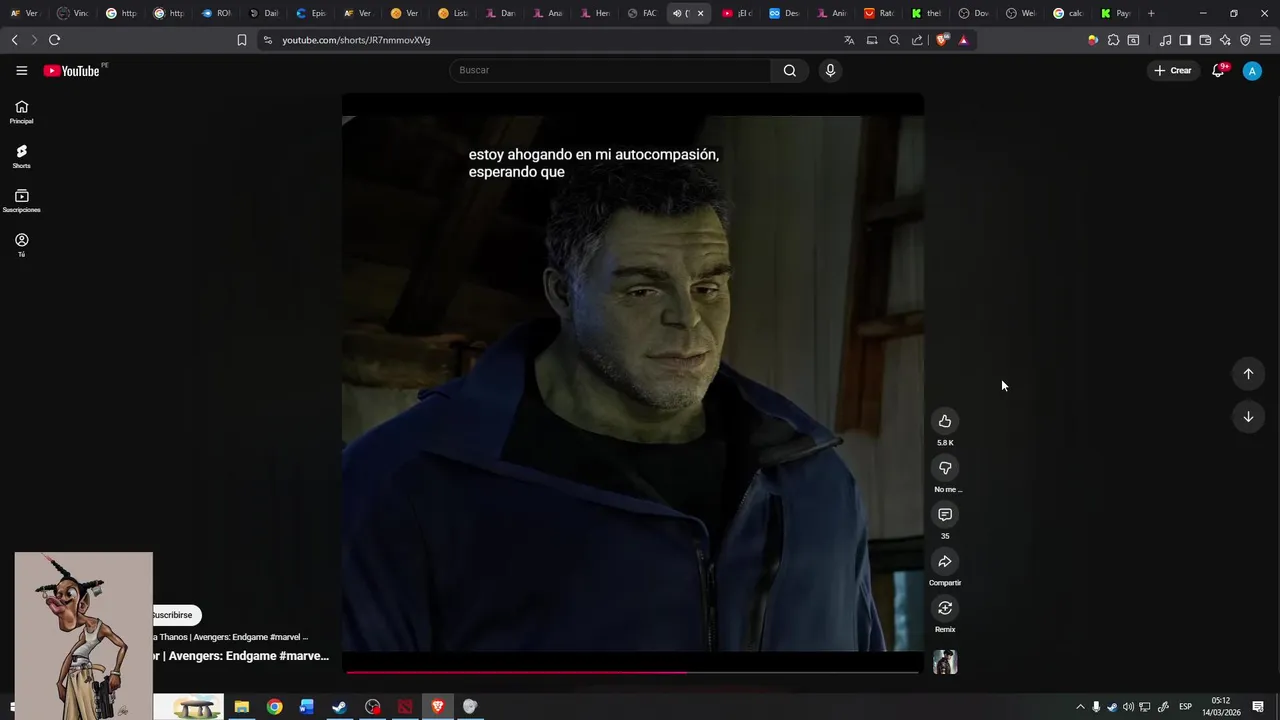Click the youtube.com address bar URL
Viewport: 1280px width, 720px height.
[x=356, y=40]
